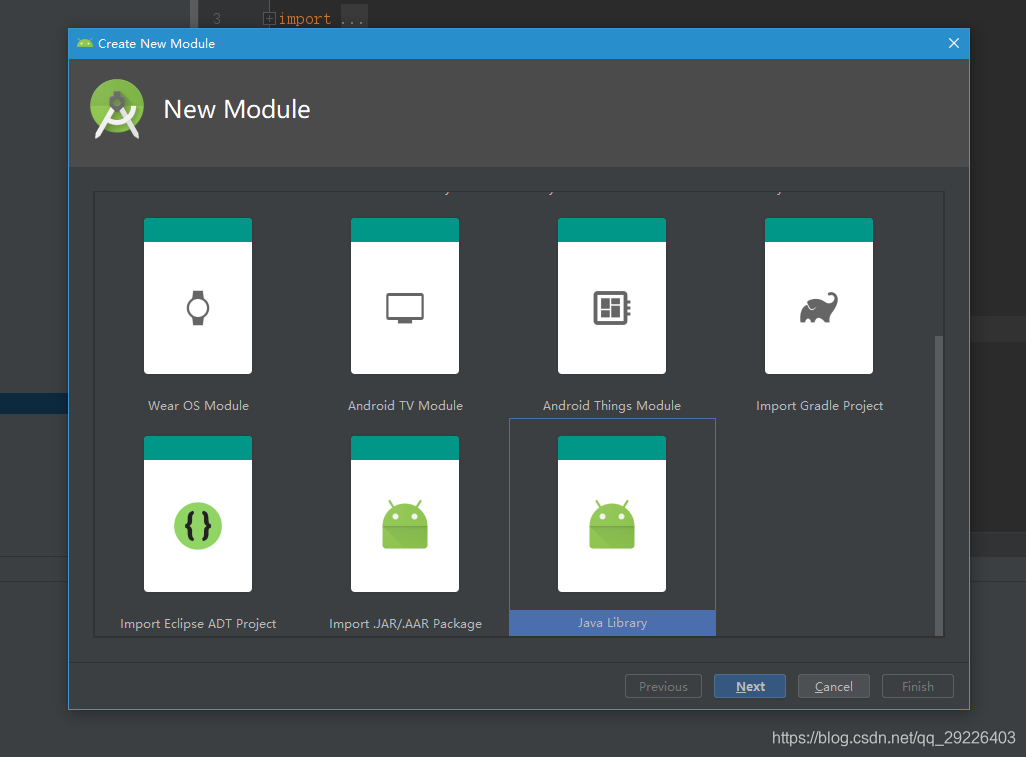This screenshot has width=1026, height=757.
Task: Go to the Next step
Action: click(x=750, y=686)
